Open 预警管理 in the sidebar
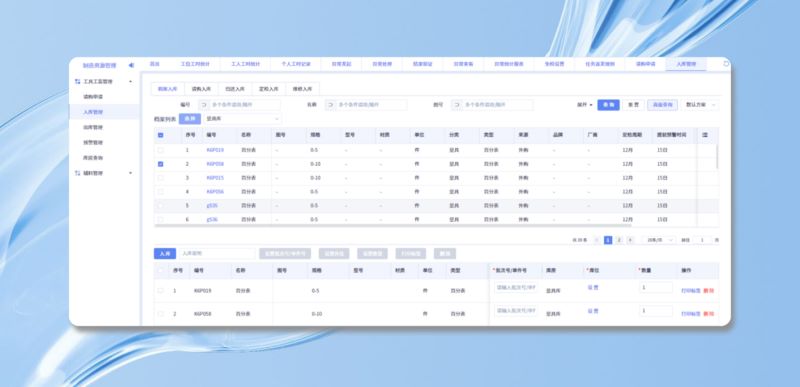The image size is (800, 387). click(93, 142)
